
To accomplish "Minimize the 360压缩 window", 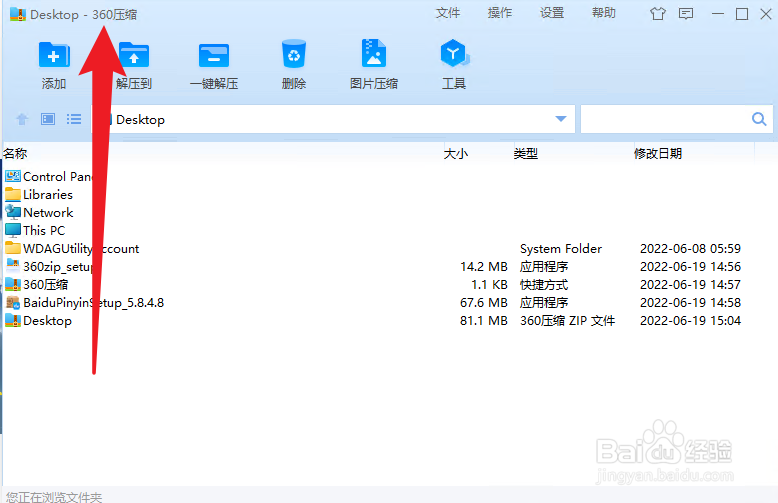I will tap(717, 14).
